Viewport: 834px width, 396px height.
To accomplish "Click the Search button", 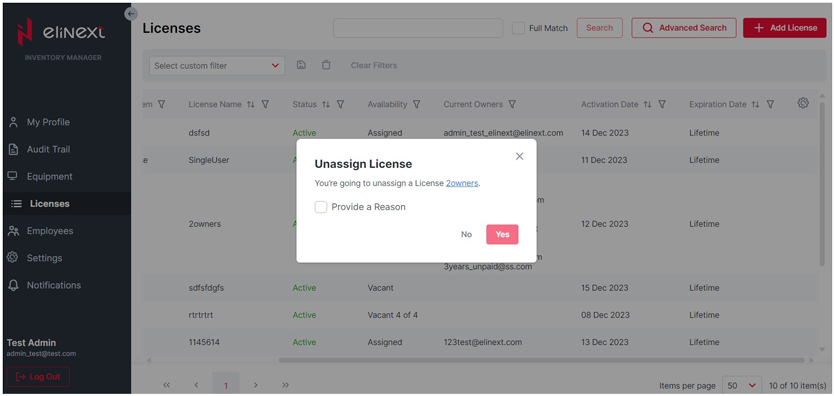I will tap(599, 28).
